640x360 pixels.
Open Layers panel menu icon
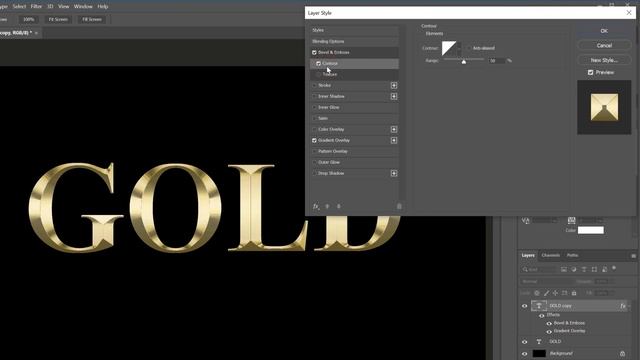(633, 256)
